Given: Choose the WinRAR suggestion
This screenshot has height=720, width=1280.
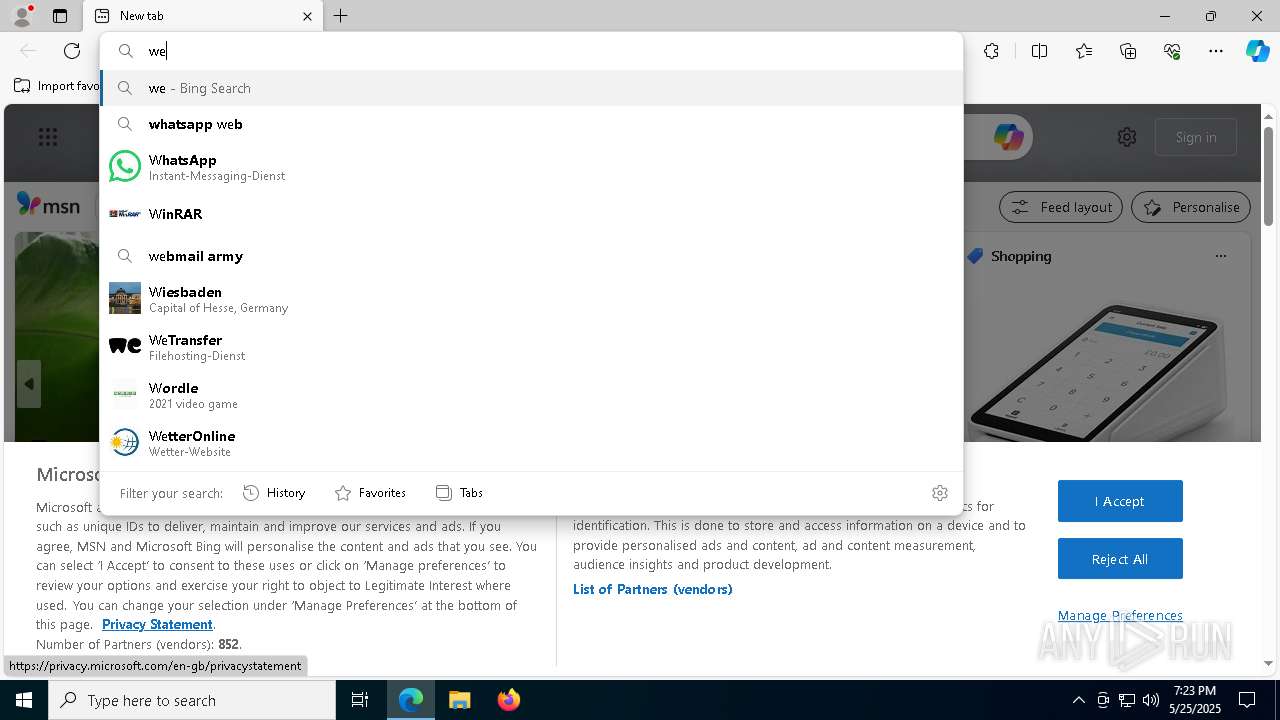Looking at the screenshot, I should coord(531,214).
